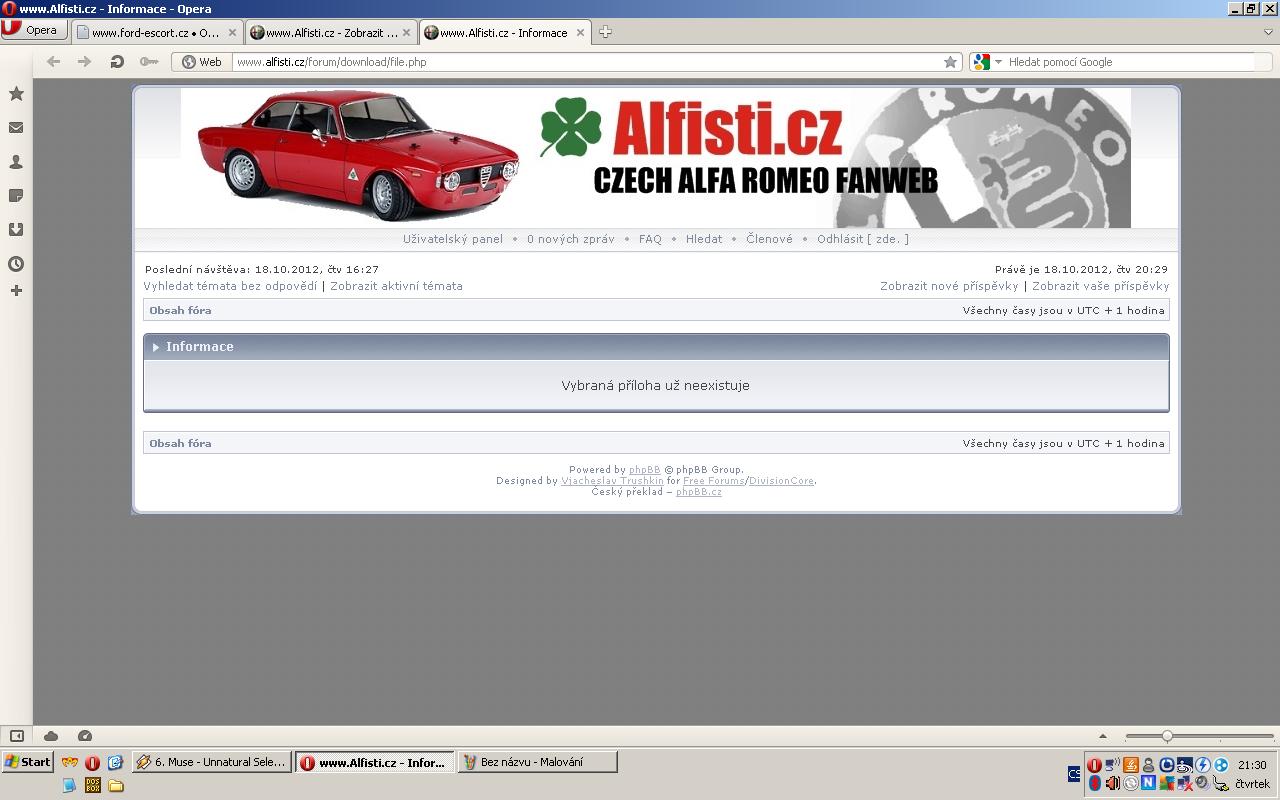Image resolution: width=1280 pixels, height=800 pixels.
Task: Open the Bookmarks star panel in sidebar
Action: (16, 94)
